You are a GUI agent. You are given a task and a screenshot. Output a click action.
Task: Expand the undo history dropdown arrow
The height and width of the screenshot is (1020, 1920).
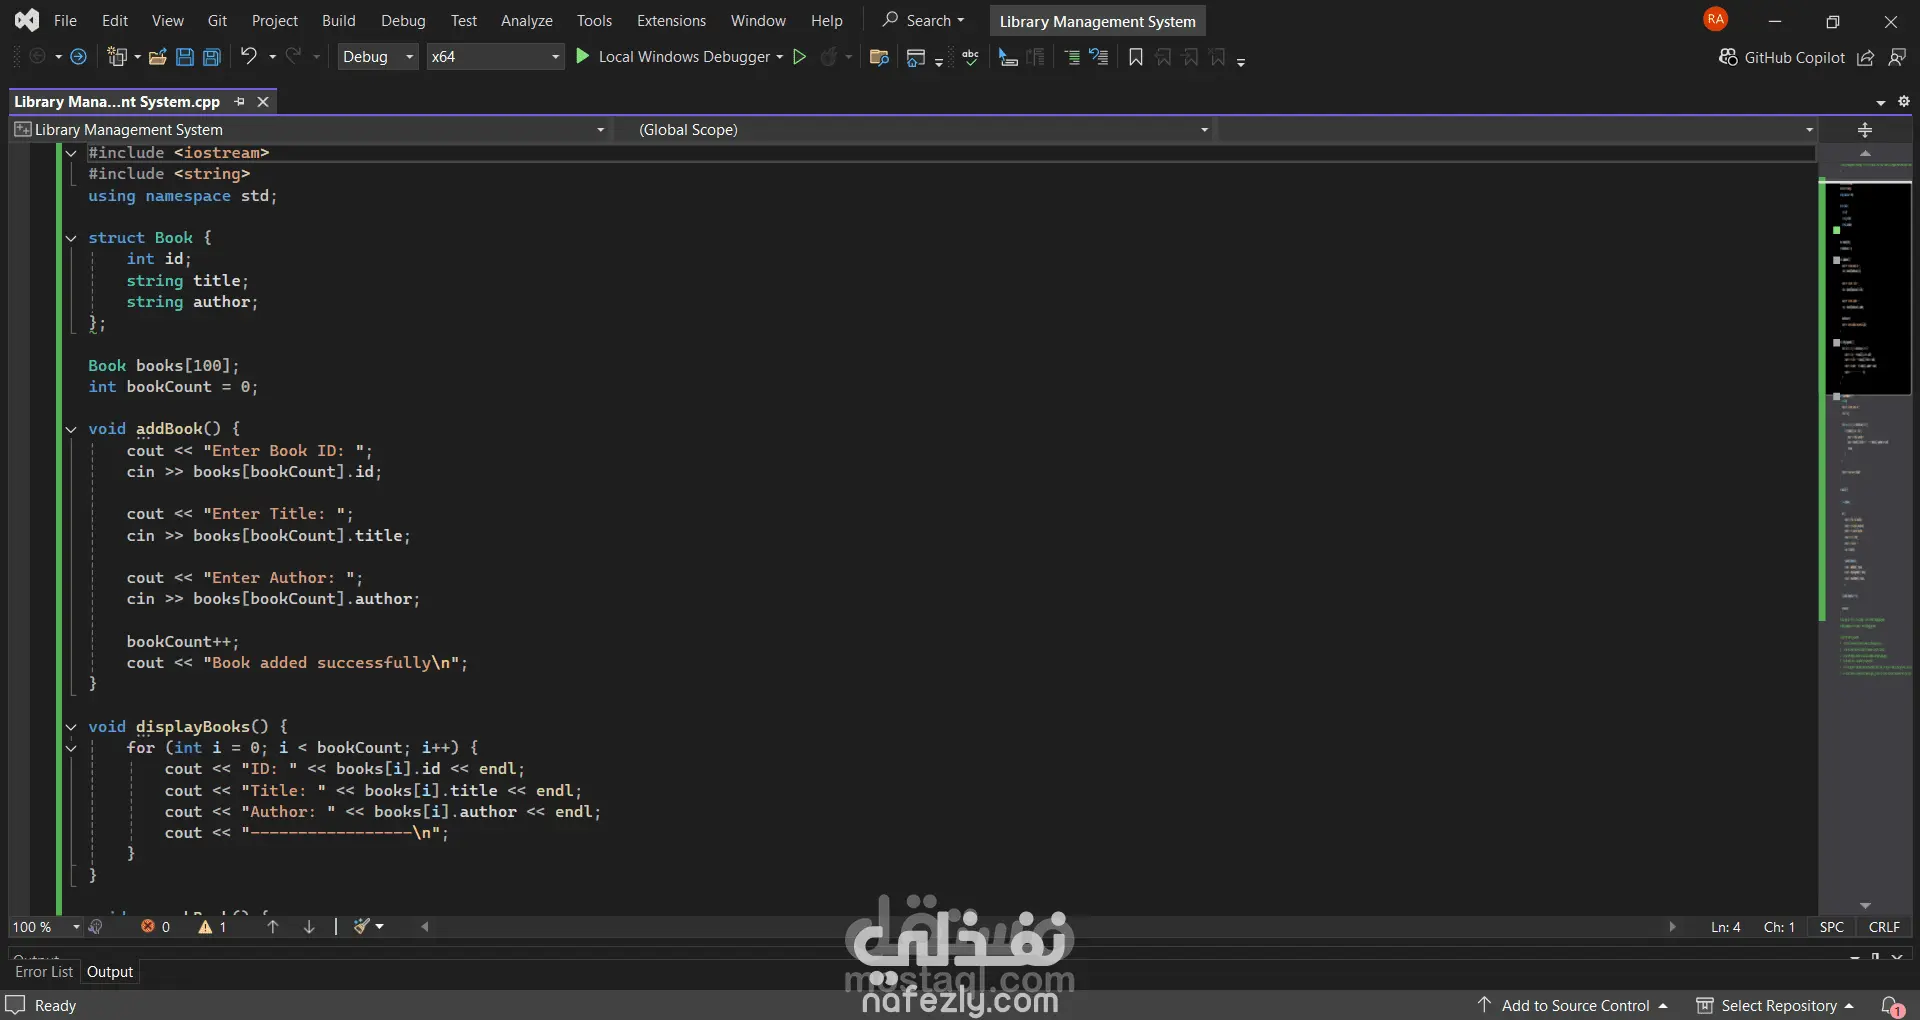272,57
